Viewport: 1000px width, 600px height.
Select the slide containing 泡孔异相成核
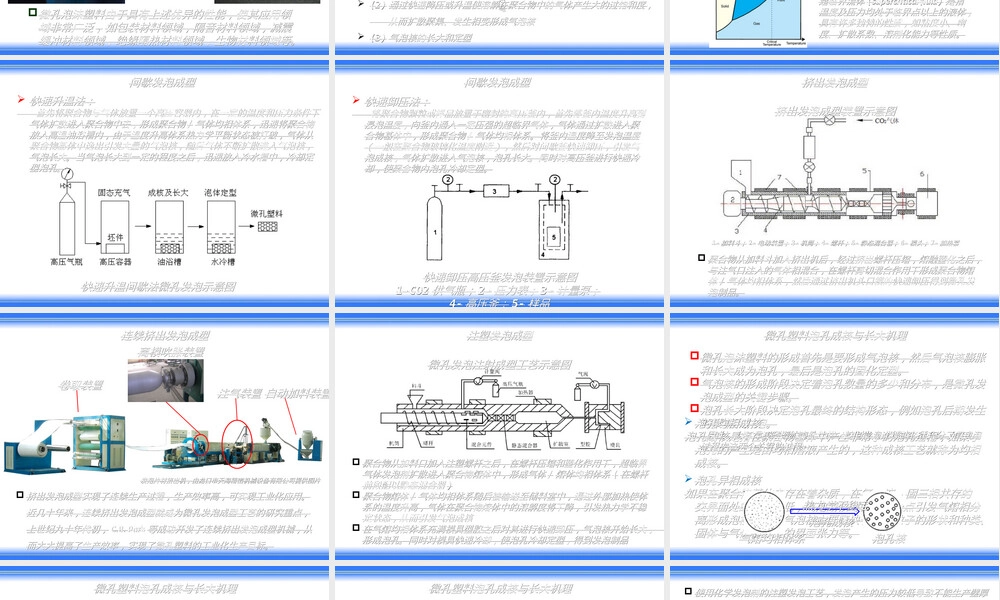coord(834,437)
